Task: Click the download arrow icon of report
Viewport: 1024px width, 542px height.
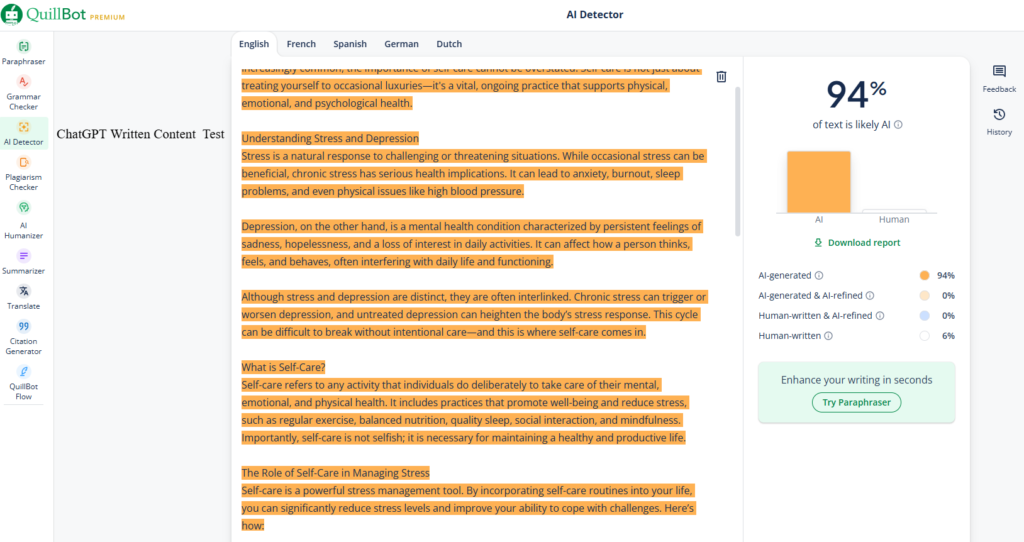Action: pyautogui.click(x=818, y=242)
